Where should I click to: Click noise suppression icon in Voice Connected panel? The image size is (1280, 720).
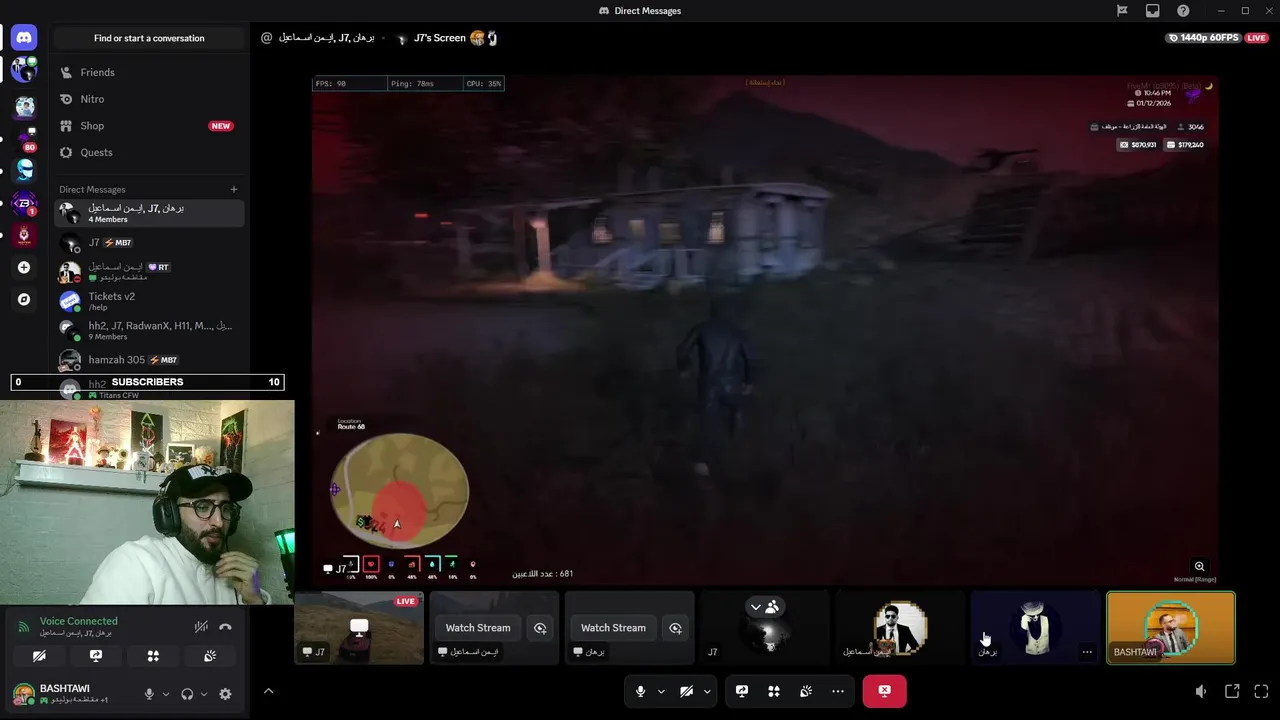pos(201,627)
